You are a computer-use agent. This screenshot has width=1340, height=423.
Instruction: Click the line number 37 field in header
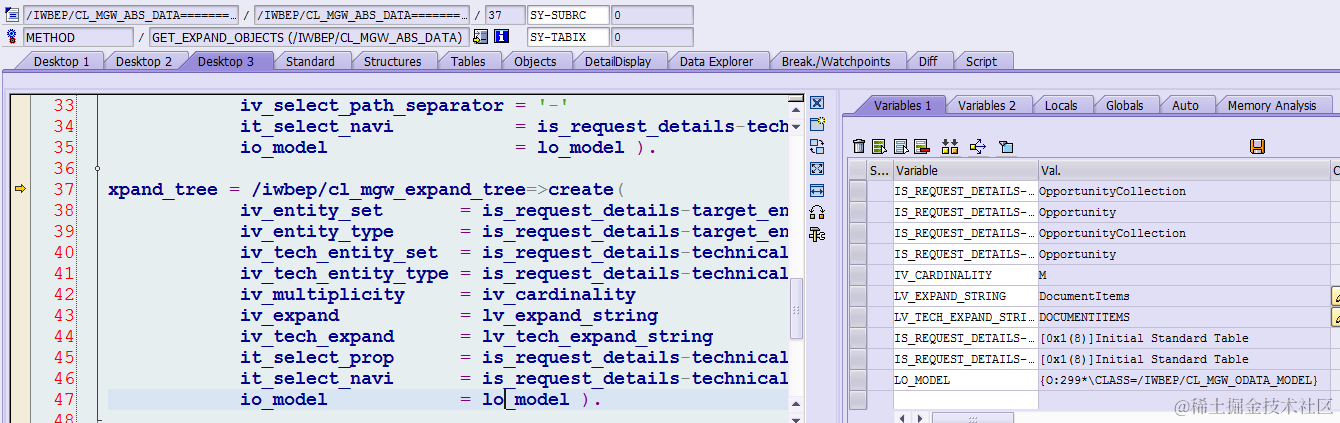504,15
